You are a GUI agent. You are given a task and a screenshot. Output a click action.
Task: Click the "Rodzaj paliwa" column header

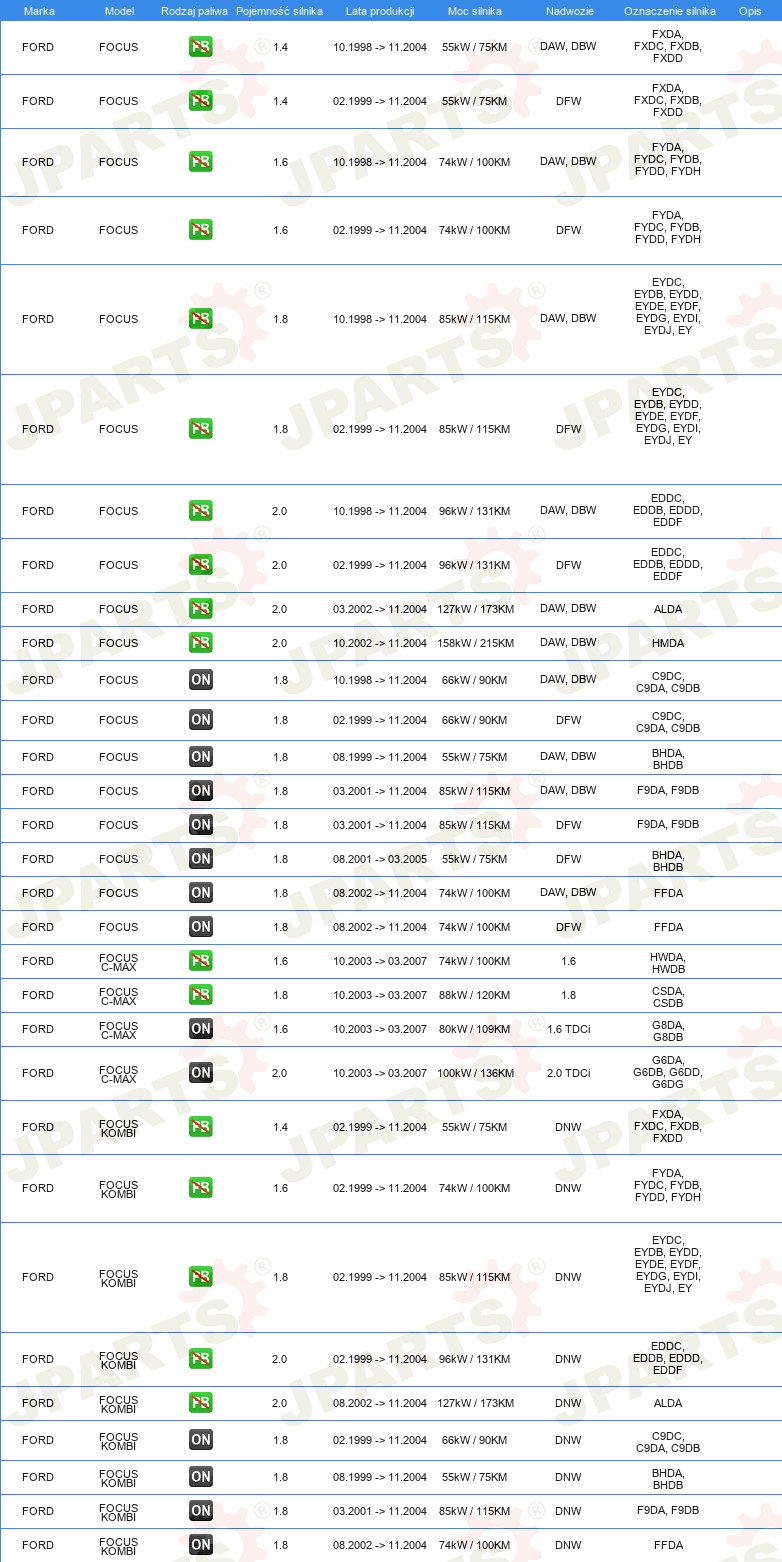coord(194,11)
